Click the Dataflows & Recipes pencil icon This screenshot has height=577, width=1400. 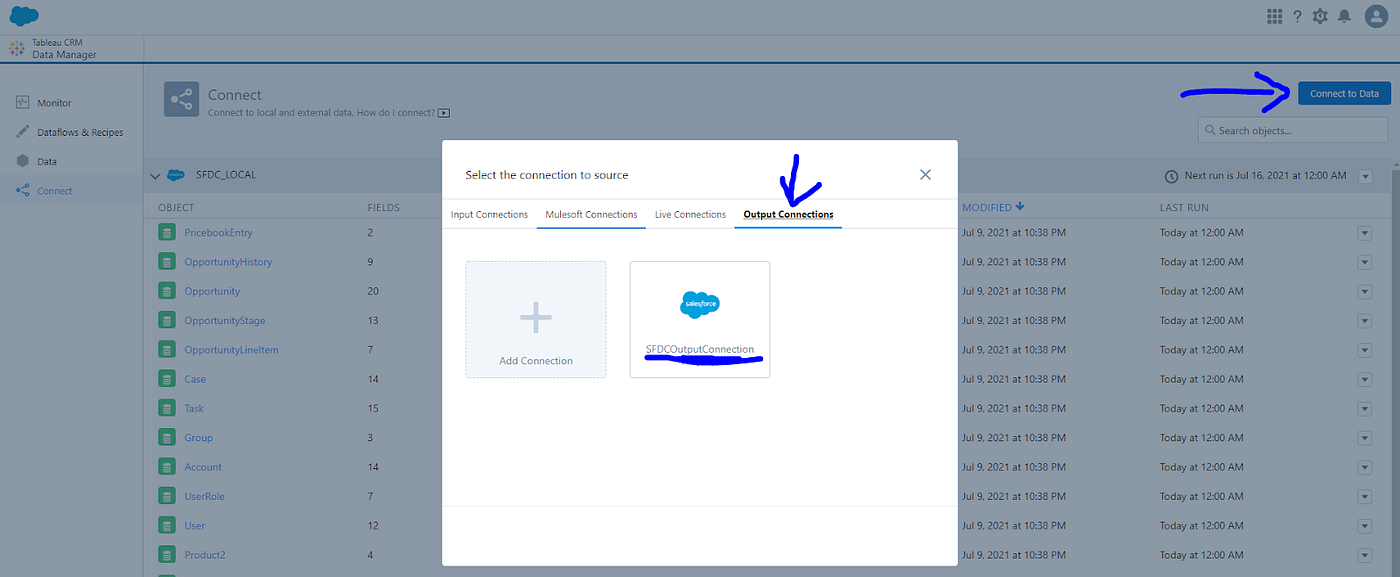point(23,132)
